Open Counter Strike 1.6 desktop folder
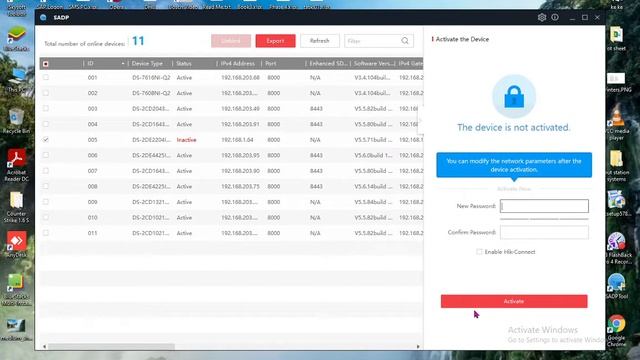Image resolution: width=640 pixels, height=360 pixels. (x=16, y=207)
